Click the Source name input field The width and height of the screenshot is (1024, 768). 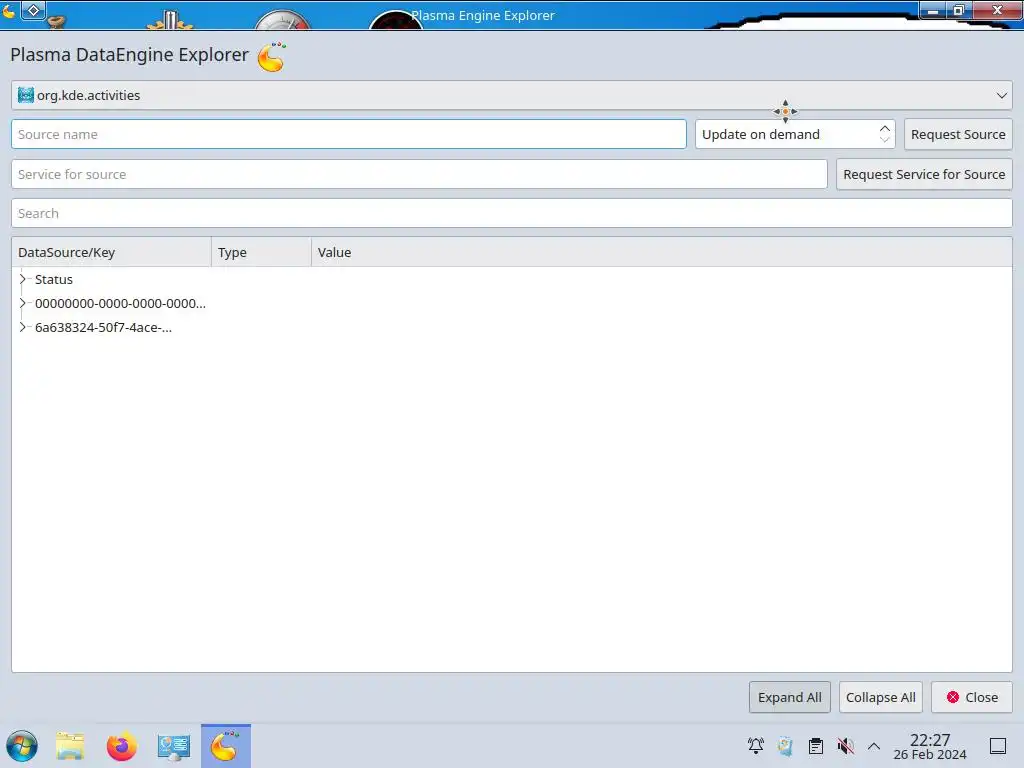349,134
